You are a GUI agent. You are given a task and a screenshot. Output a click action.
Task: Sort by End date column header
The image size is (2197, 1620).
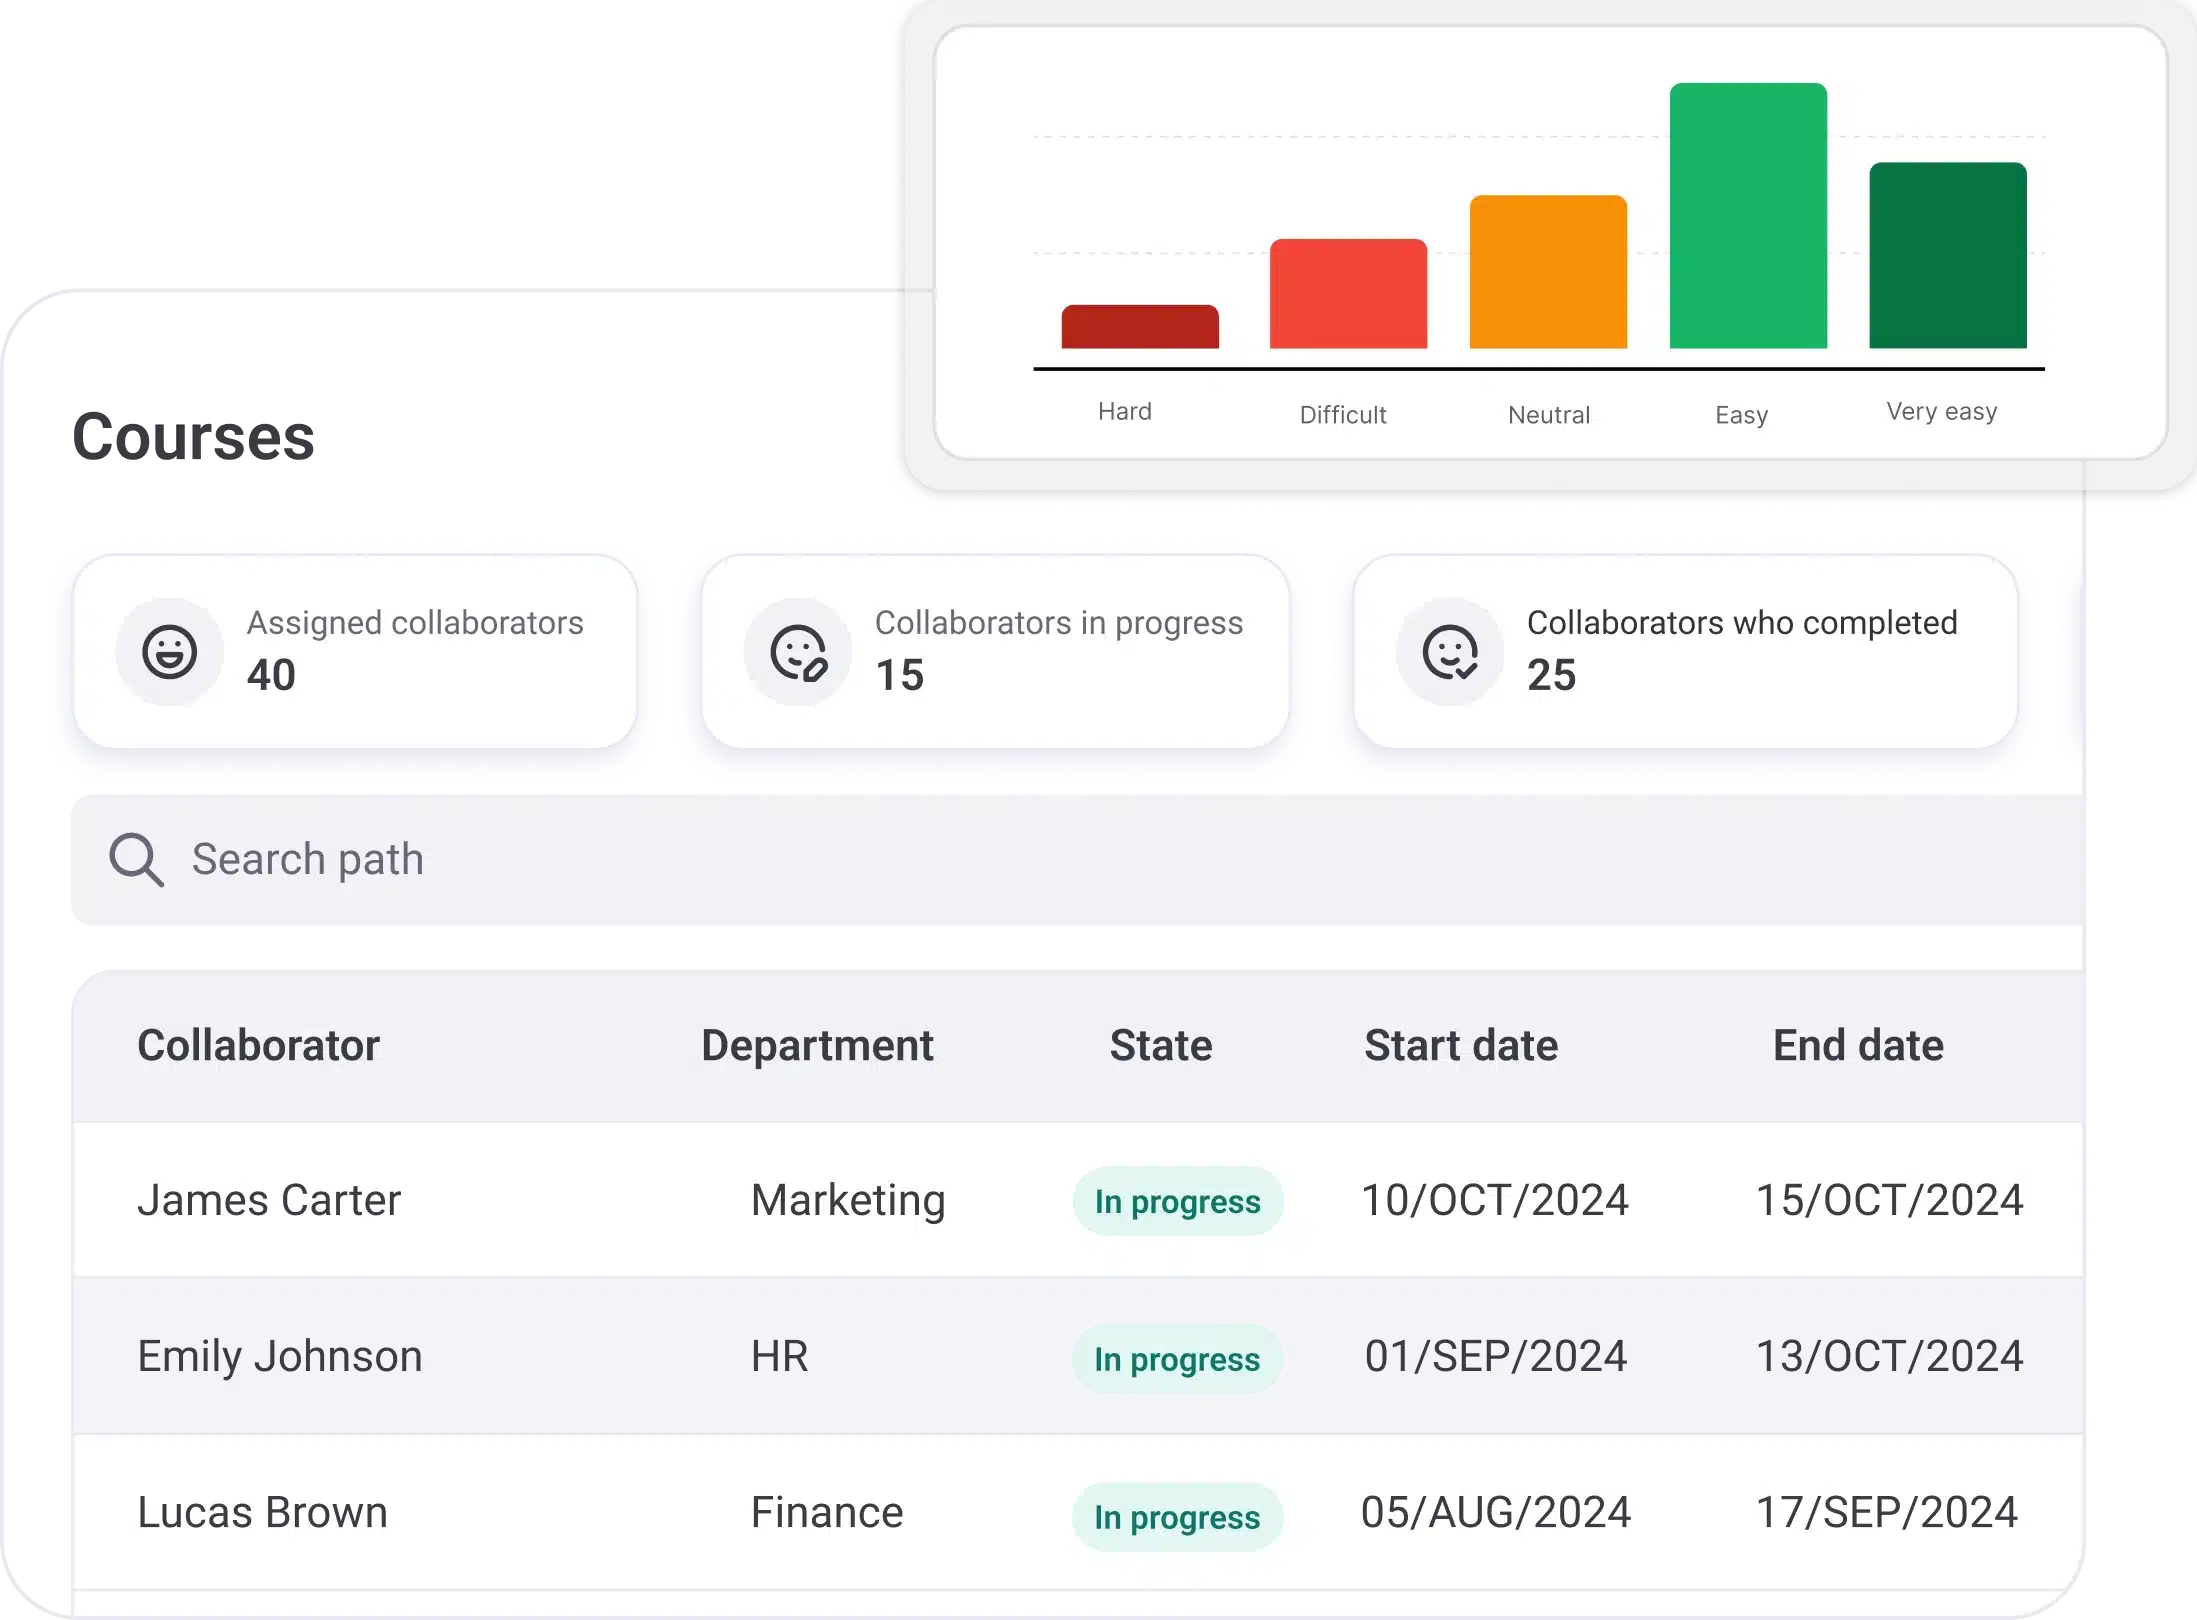click(1858, 1046)
